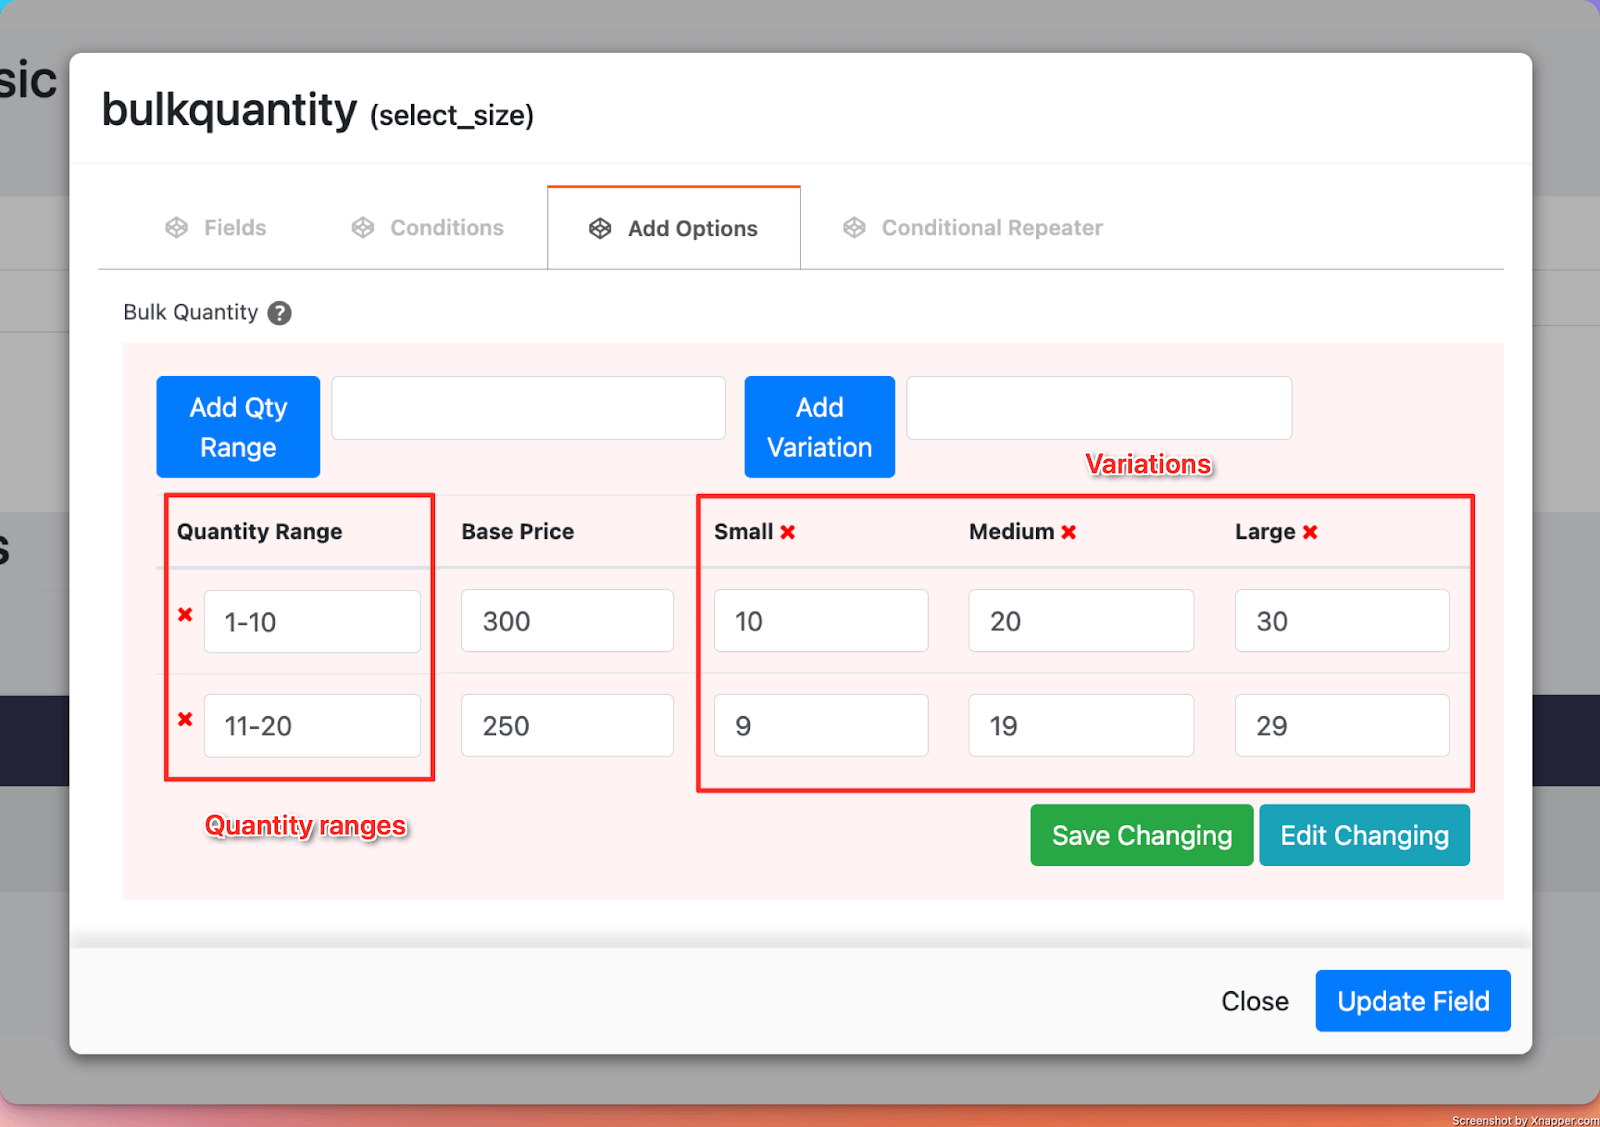Close the bulkquantity dialog

1254,1001
